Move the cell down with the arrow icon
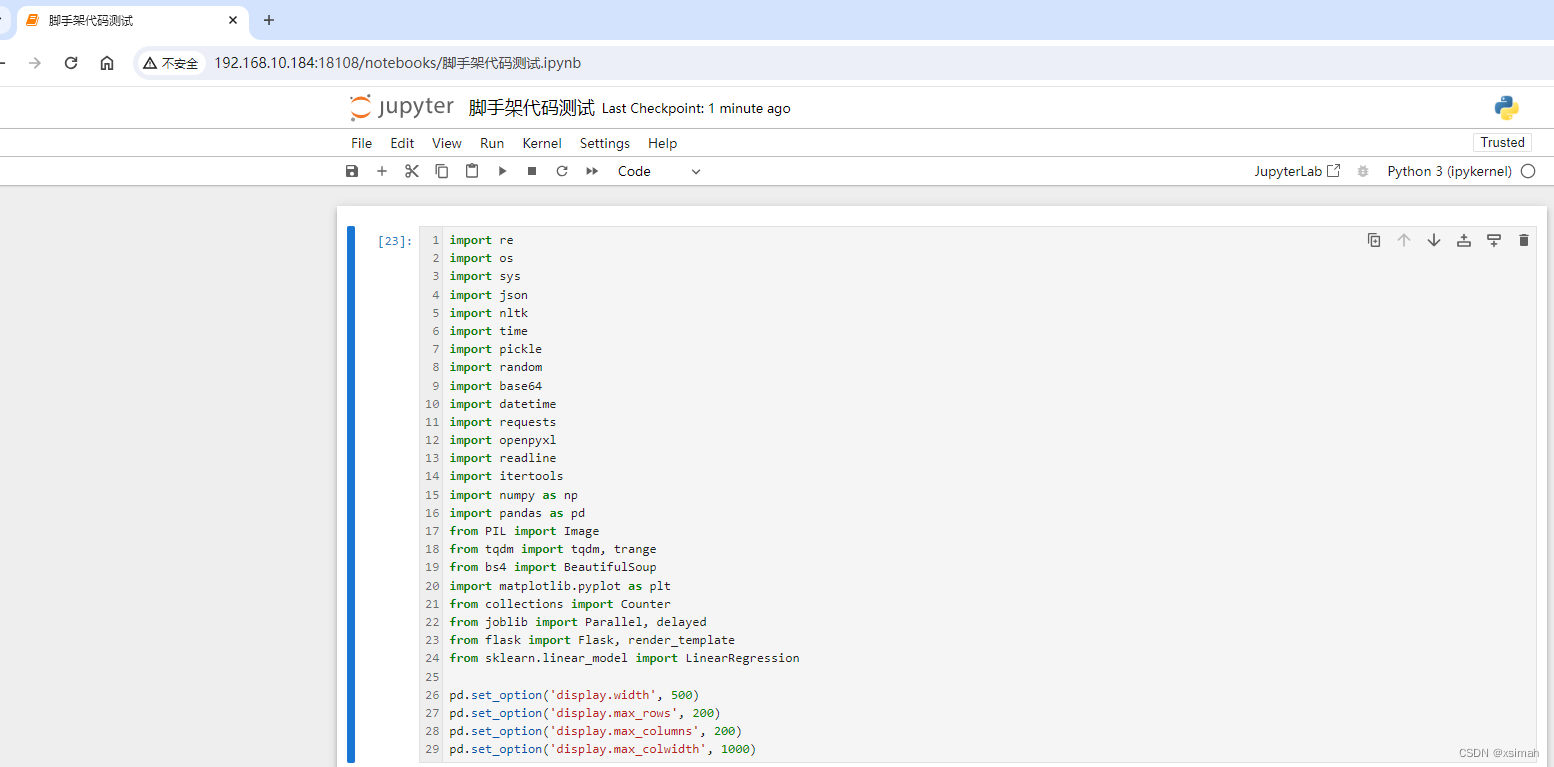The width and height of the screenshot is (1554, 767). 1434,239
